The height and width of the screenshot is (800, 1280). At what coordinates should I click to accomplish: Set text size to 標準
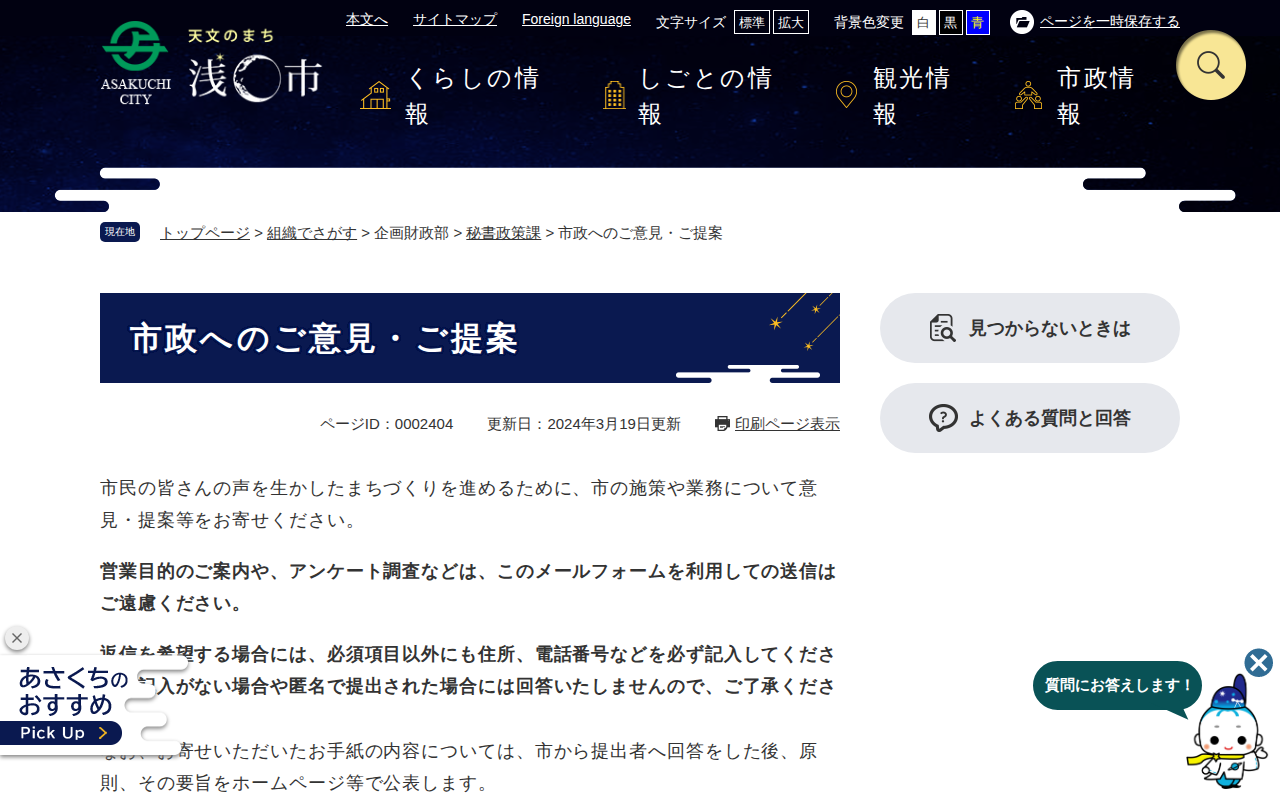(x=752, y=22)
